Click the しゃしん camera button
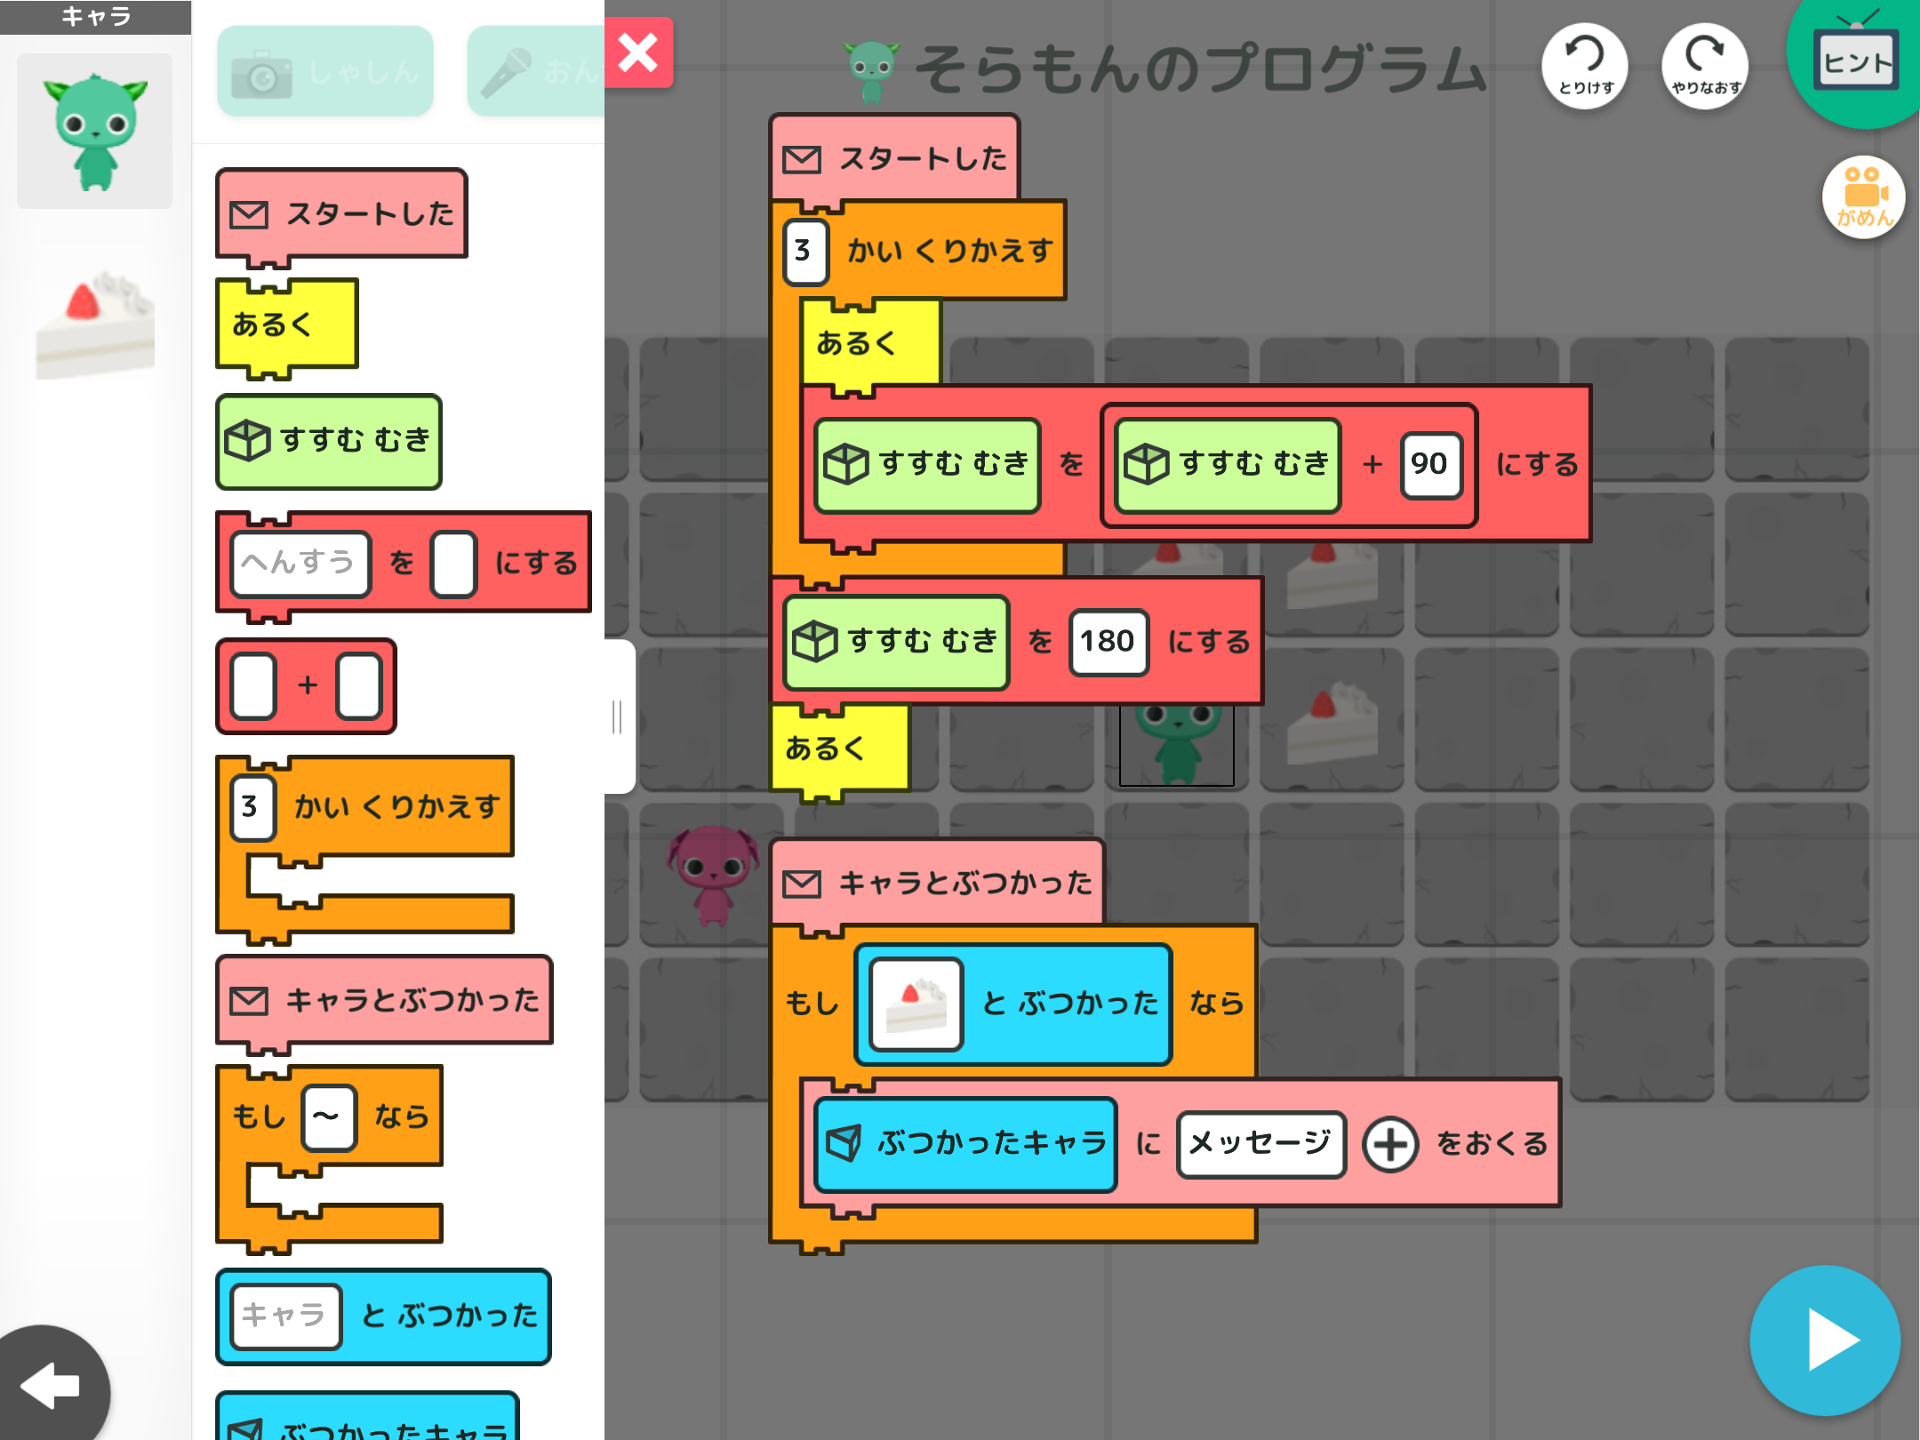Image resolution: width=1920 pixels, height=1440 pixels. (x=325, y=73)
